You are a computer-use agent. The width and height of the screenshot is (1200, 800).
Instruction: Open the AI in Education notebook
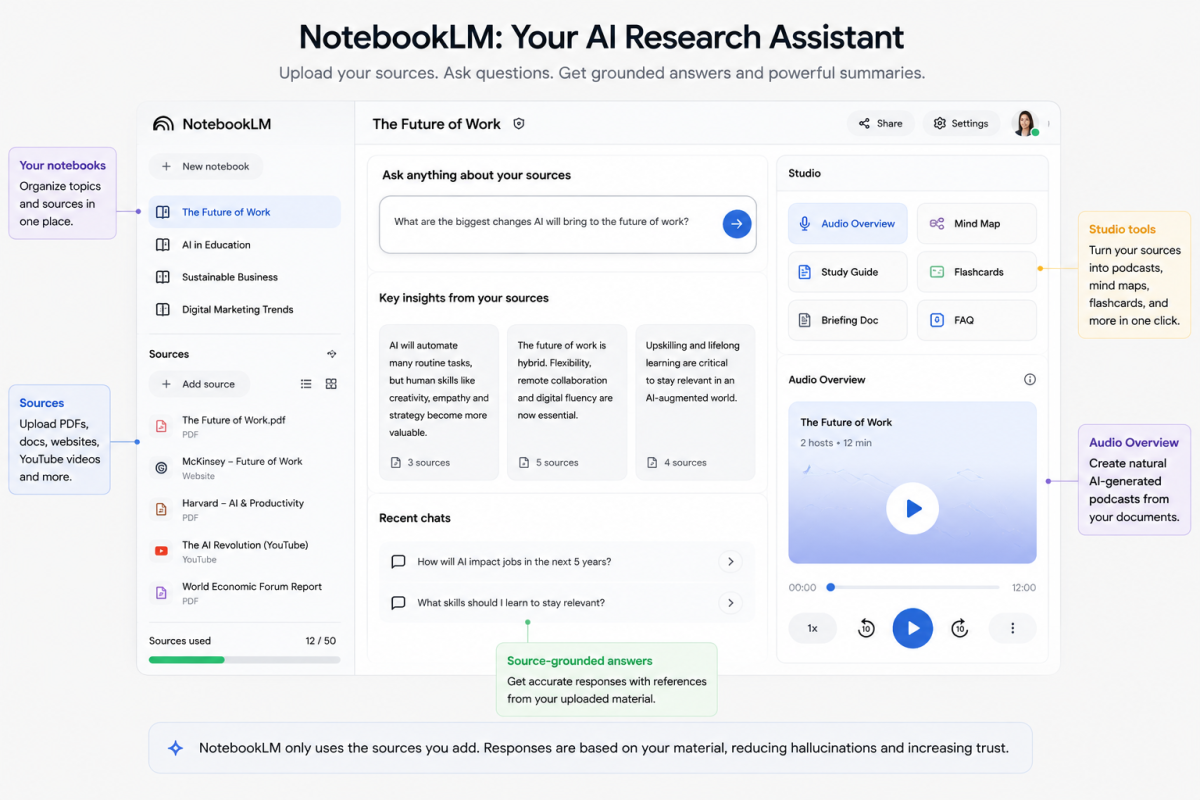244,245
